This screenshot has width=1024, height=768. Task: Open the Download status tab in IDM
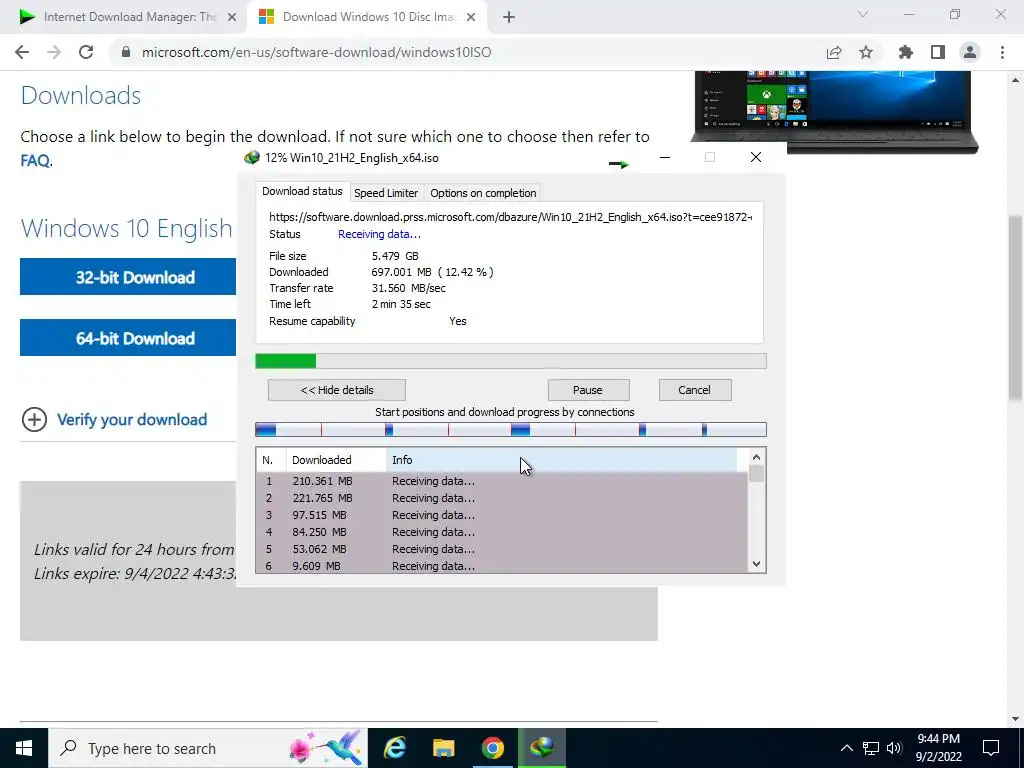302,191
